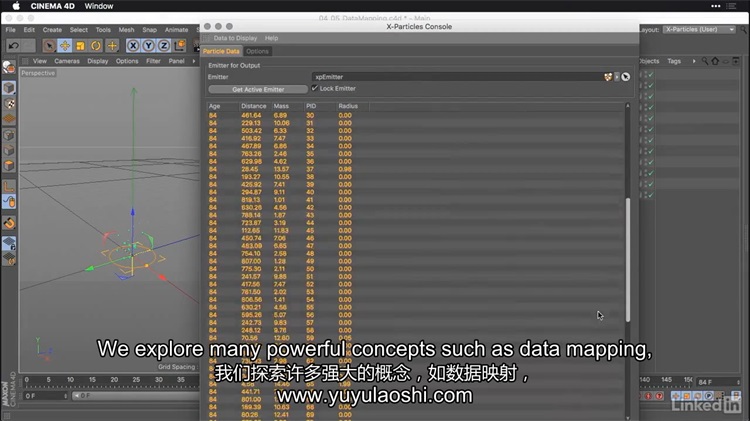The image size is (750, 421).
Task: Open the viewport Filter menu
Action: tap(153, 61)
